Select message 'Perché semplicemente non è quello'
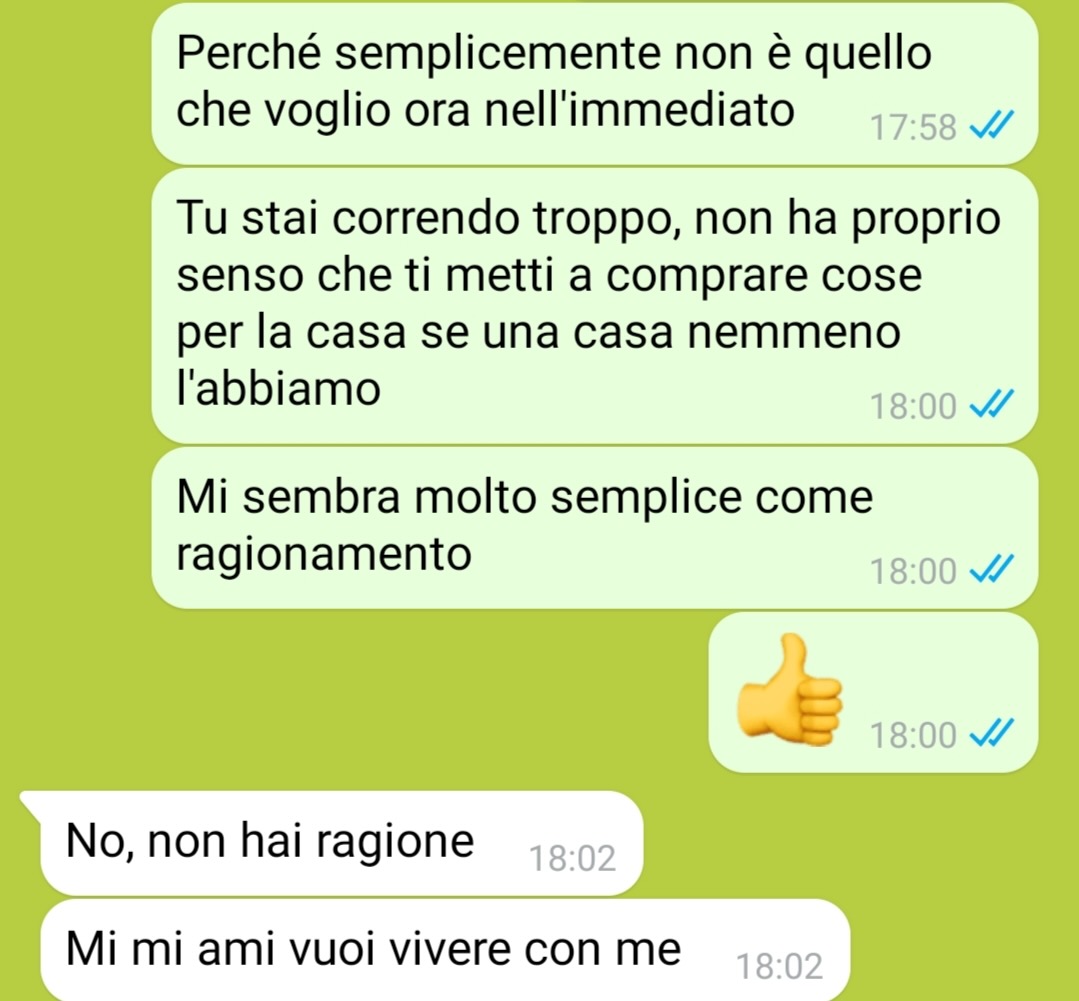The width and height of the screenshot is (1079, 1001). tap(595, 83)
